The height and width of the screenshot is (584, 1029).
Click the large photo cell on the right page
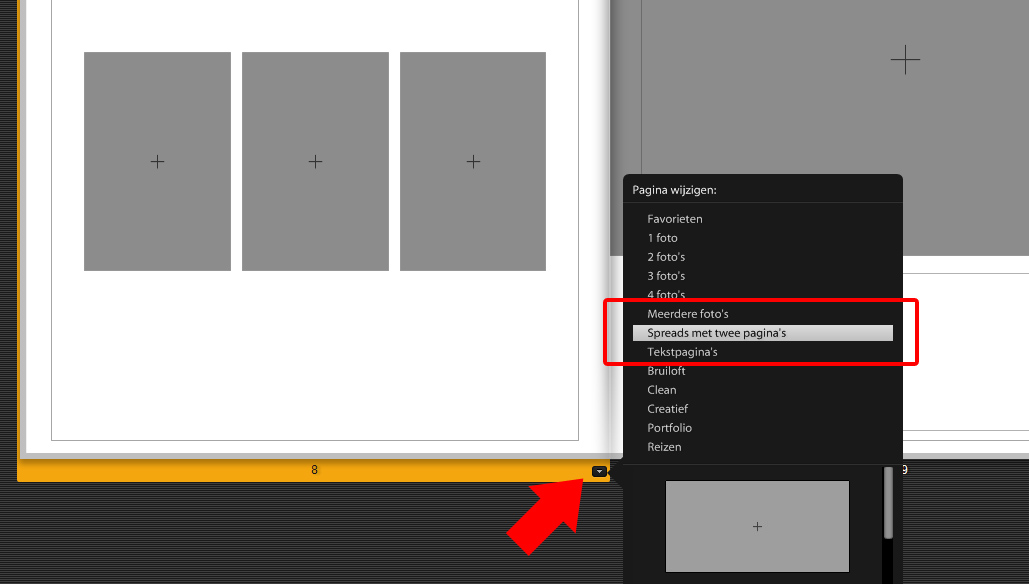905,60
